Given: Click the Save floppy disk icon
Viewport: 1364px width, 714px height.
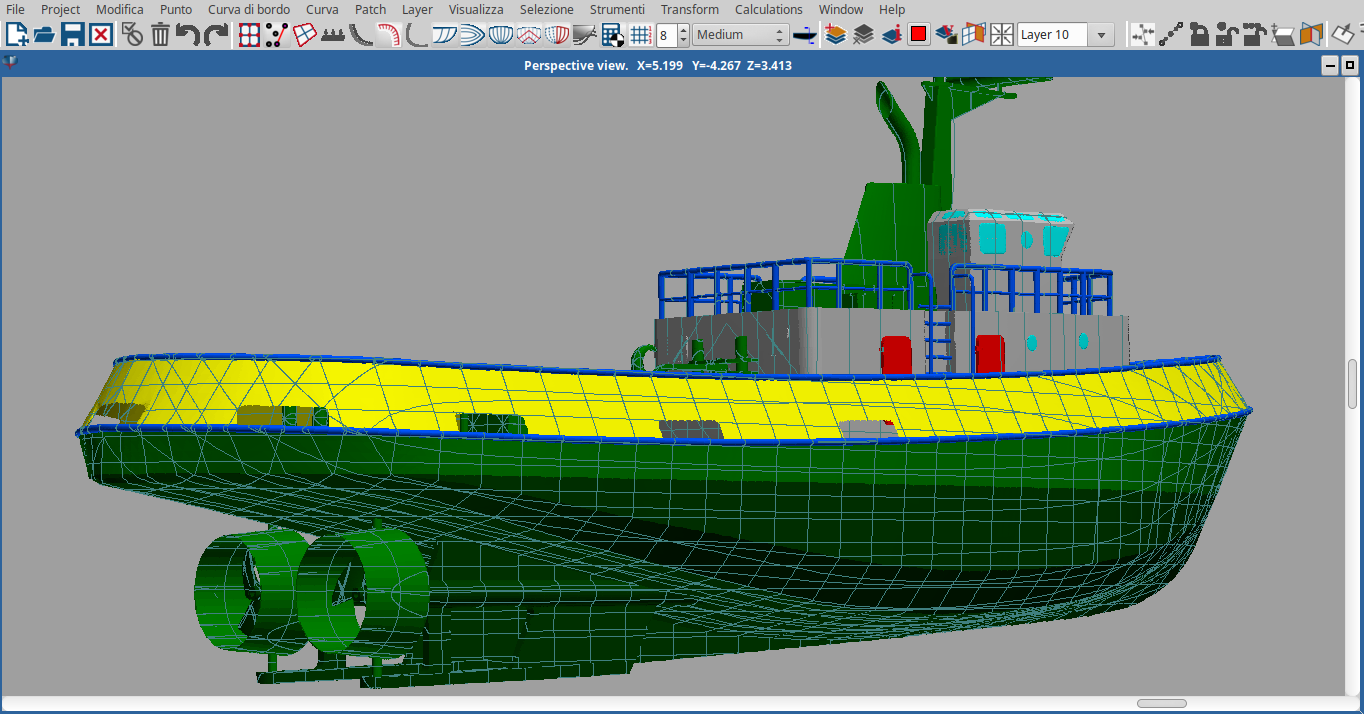Looking at the screenshot, I should pyautogui.click(x=72, y=35).
